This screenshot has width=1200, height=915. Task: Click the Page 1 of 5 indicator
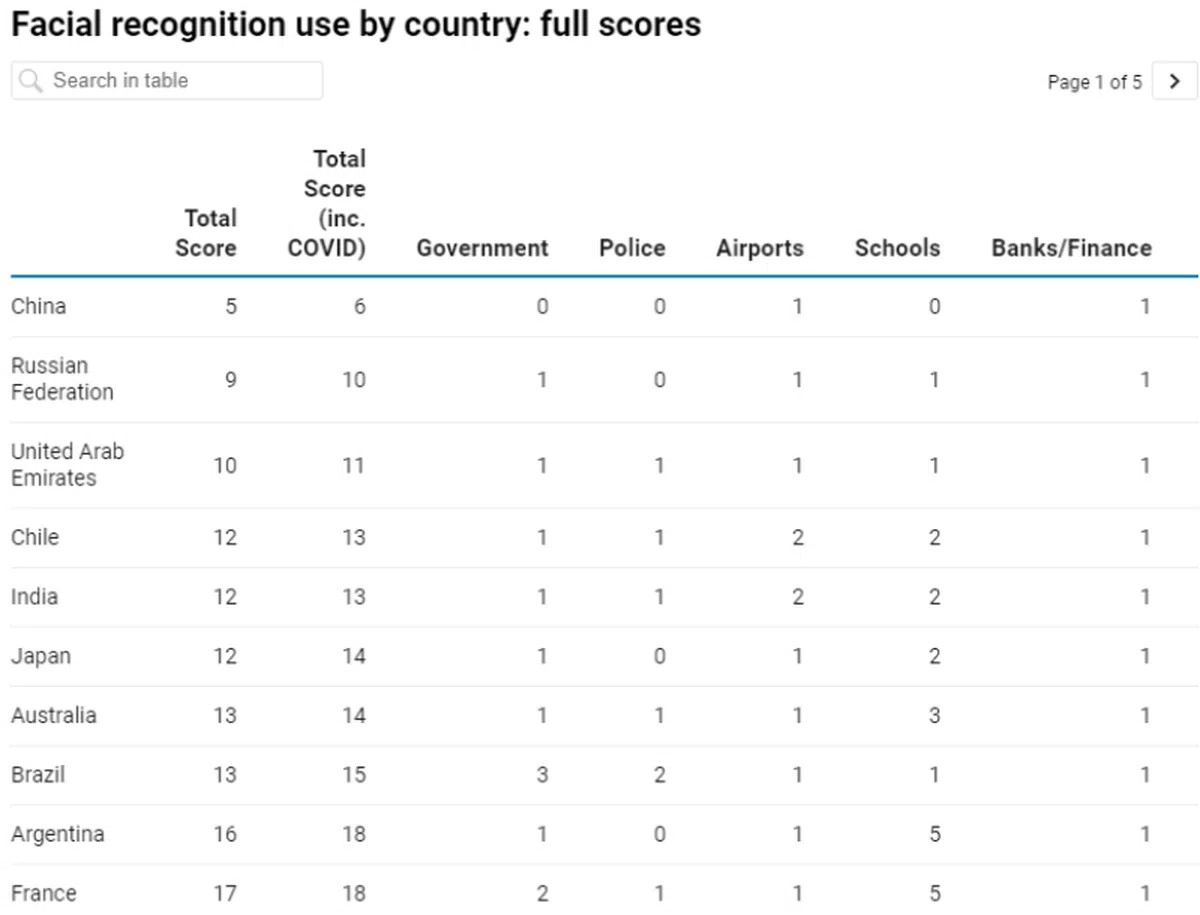click(x=1094, y=82)
